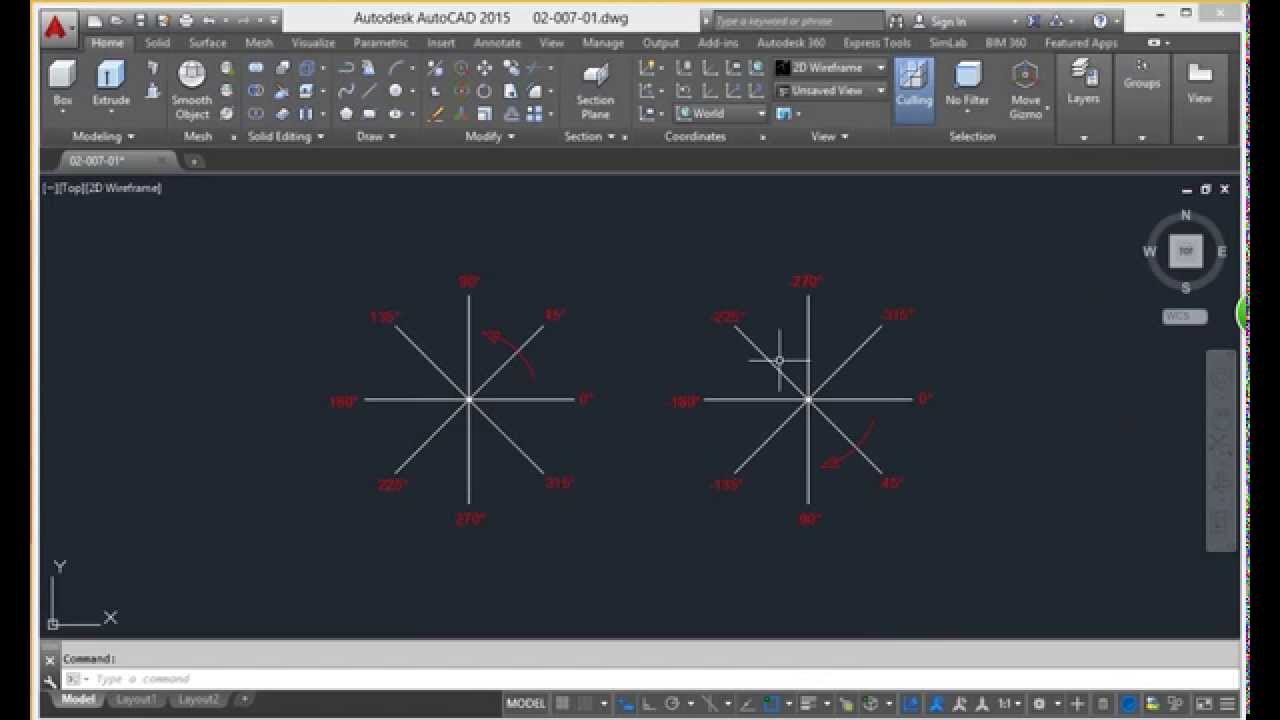Click the Polar Tracking icon in status bar
The height and width of the screenshot is (720, 1280).
coord(672,703)
